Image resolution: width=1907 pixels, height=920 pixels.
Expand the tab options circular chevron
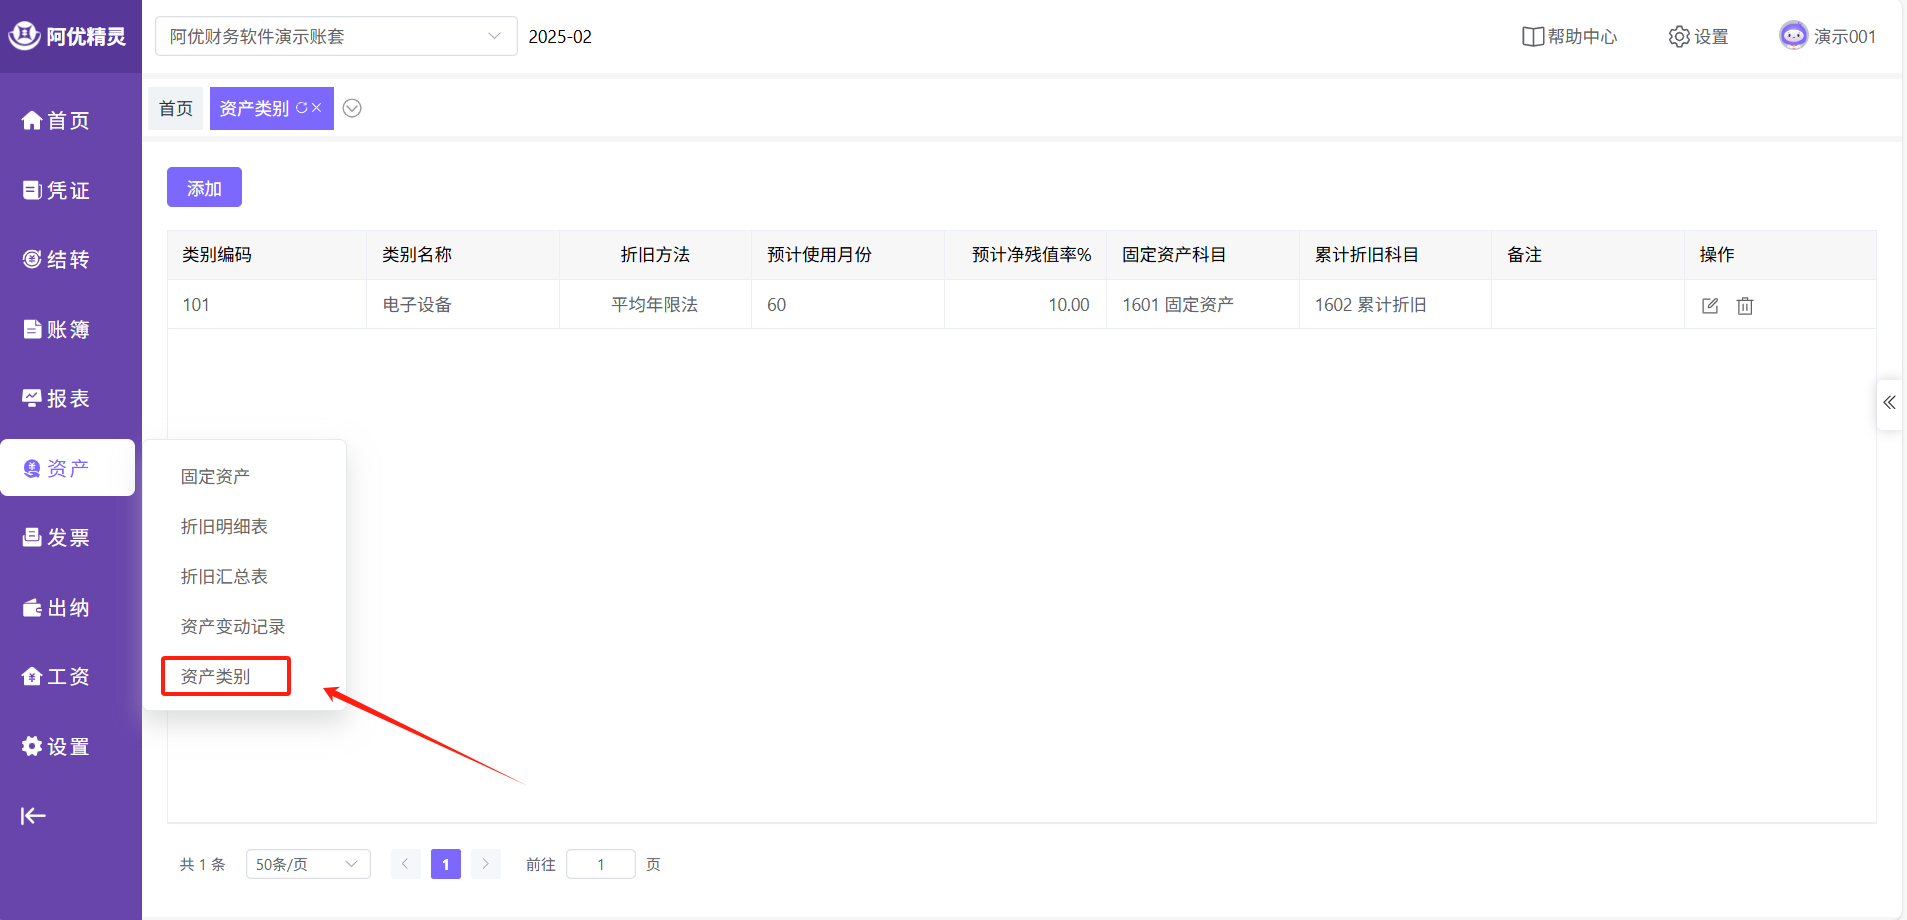coord(352,108)
